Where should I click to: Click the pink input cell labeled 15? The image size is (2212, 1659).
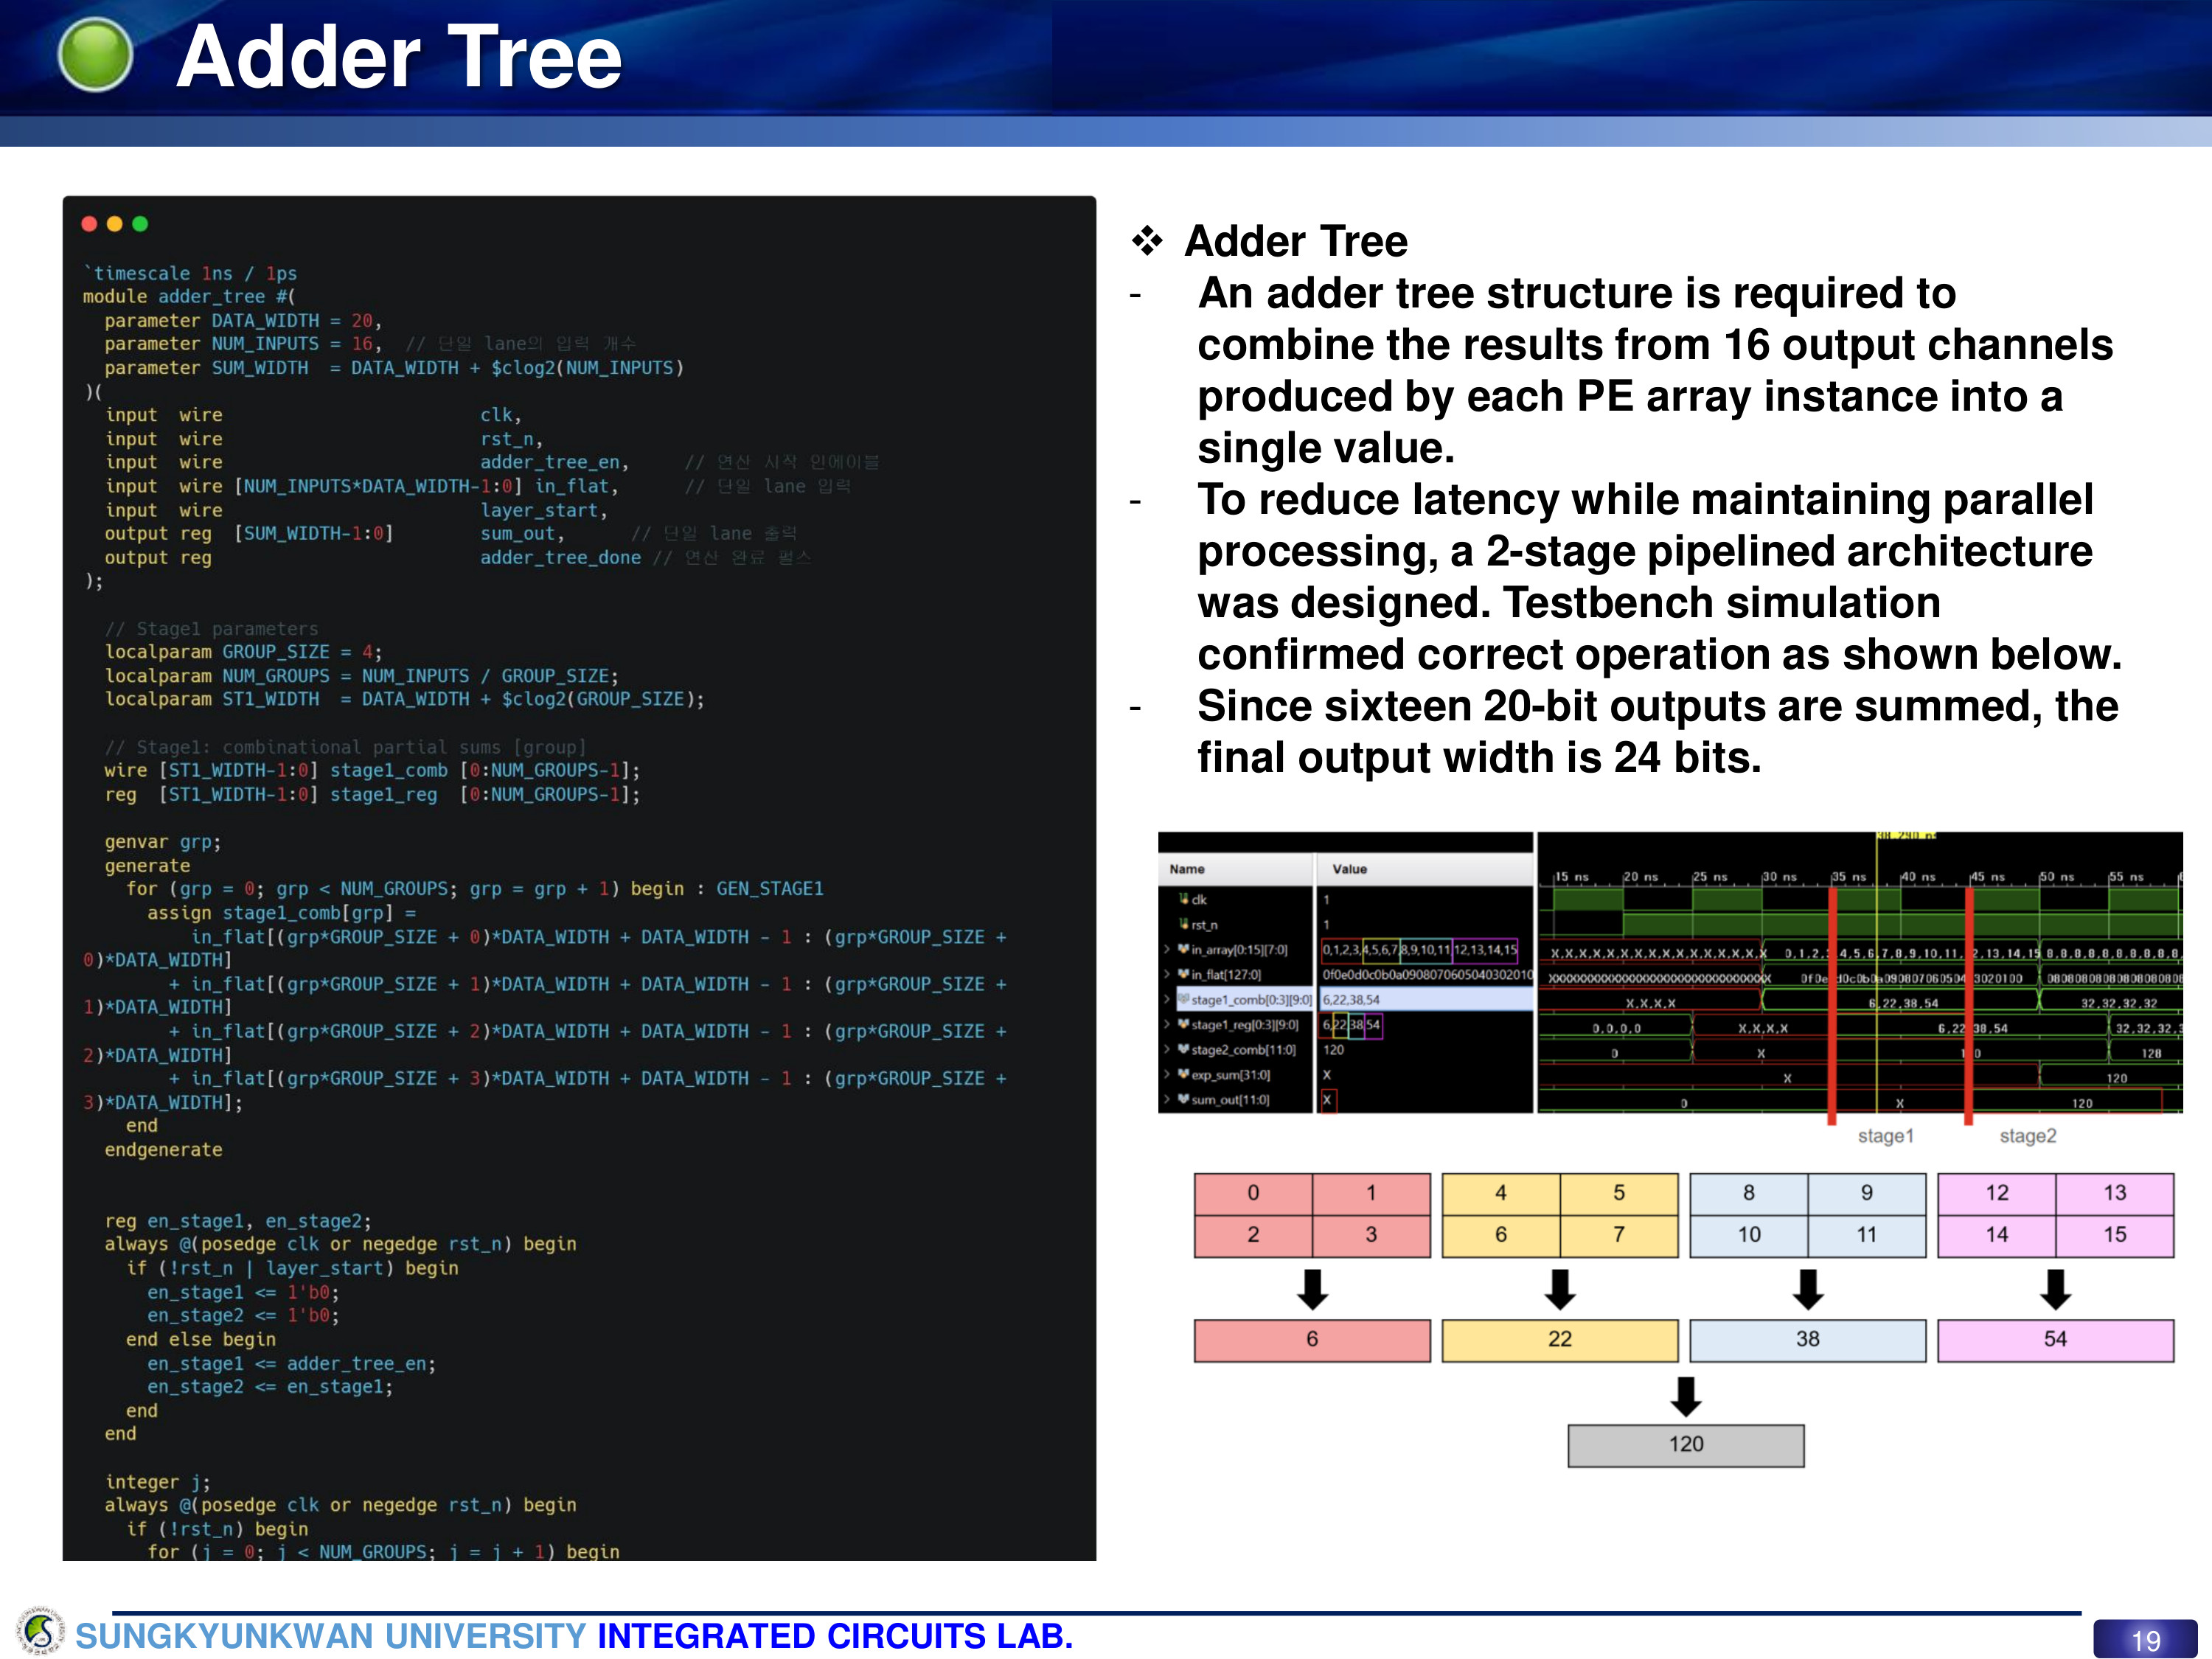(x=2115, y=1235)
